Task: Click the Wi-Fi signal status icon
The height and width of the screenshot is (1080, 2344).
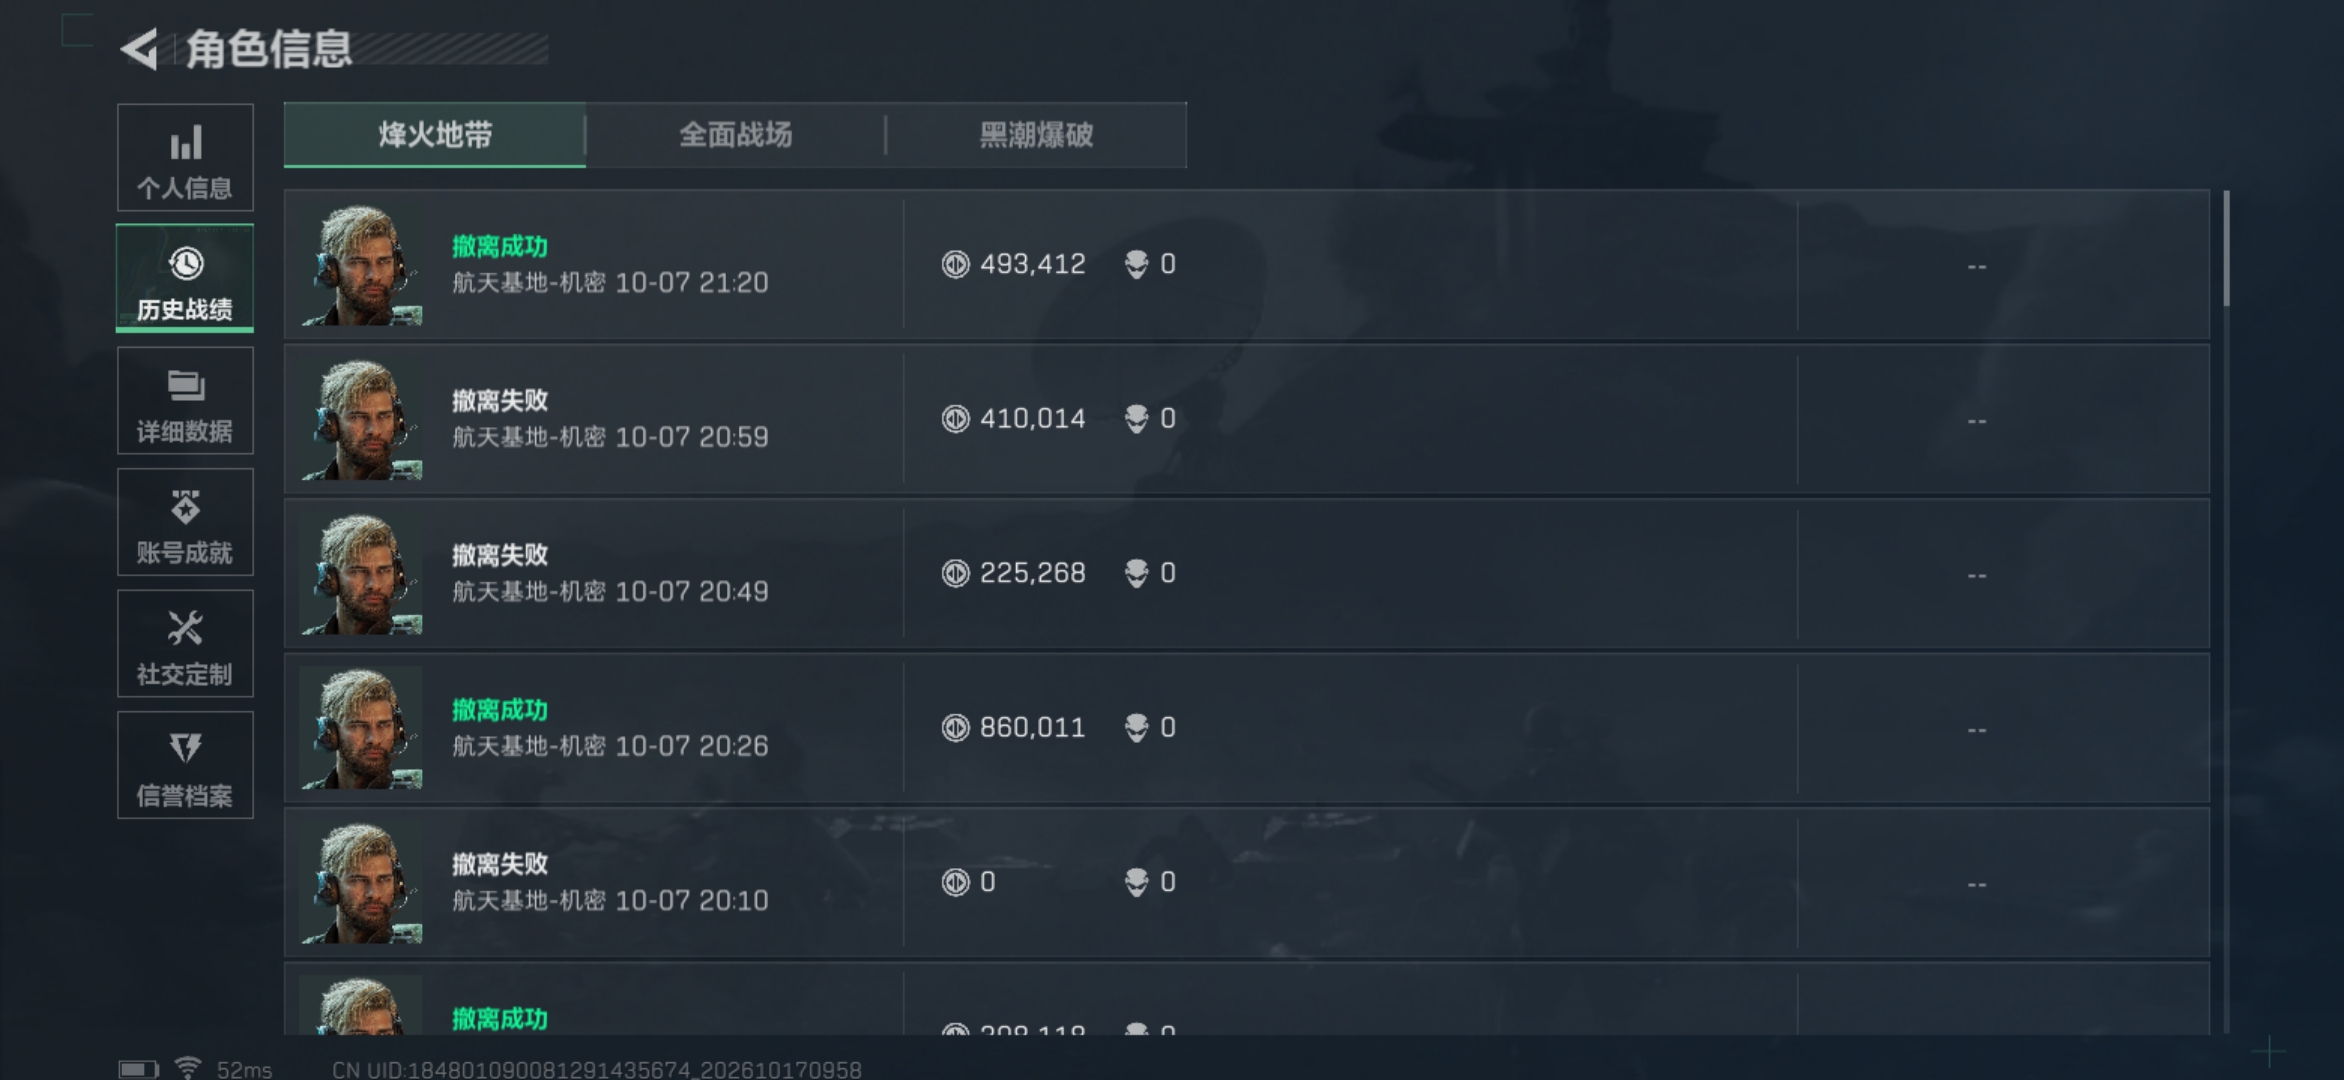Action: (x=187, y=1068)
